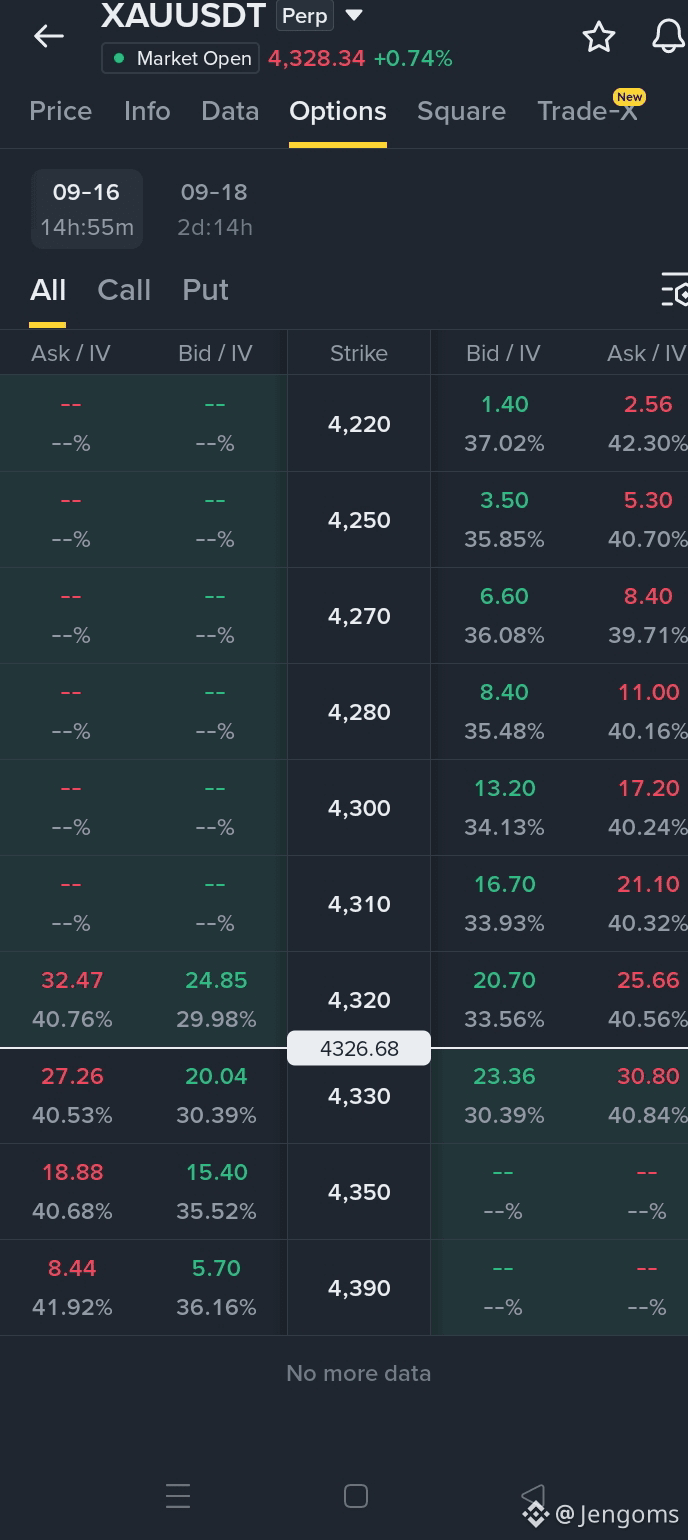The width and height of the screenshot is (688, 1540).
Task: Select call ask 32.47 at strike 4,320
Action: click(72, 980)
